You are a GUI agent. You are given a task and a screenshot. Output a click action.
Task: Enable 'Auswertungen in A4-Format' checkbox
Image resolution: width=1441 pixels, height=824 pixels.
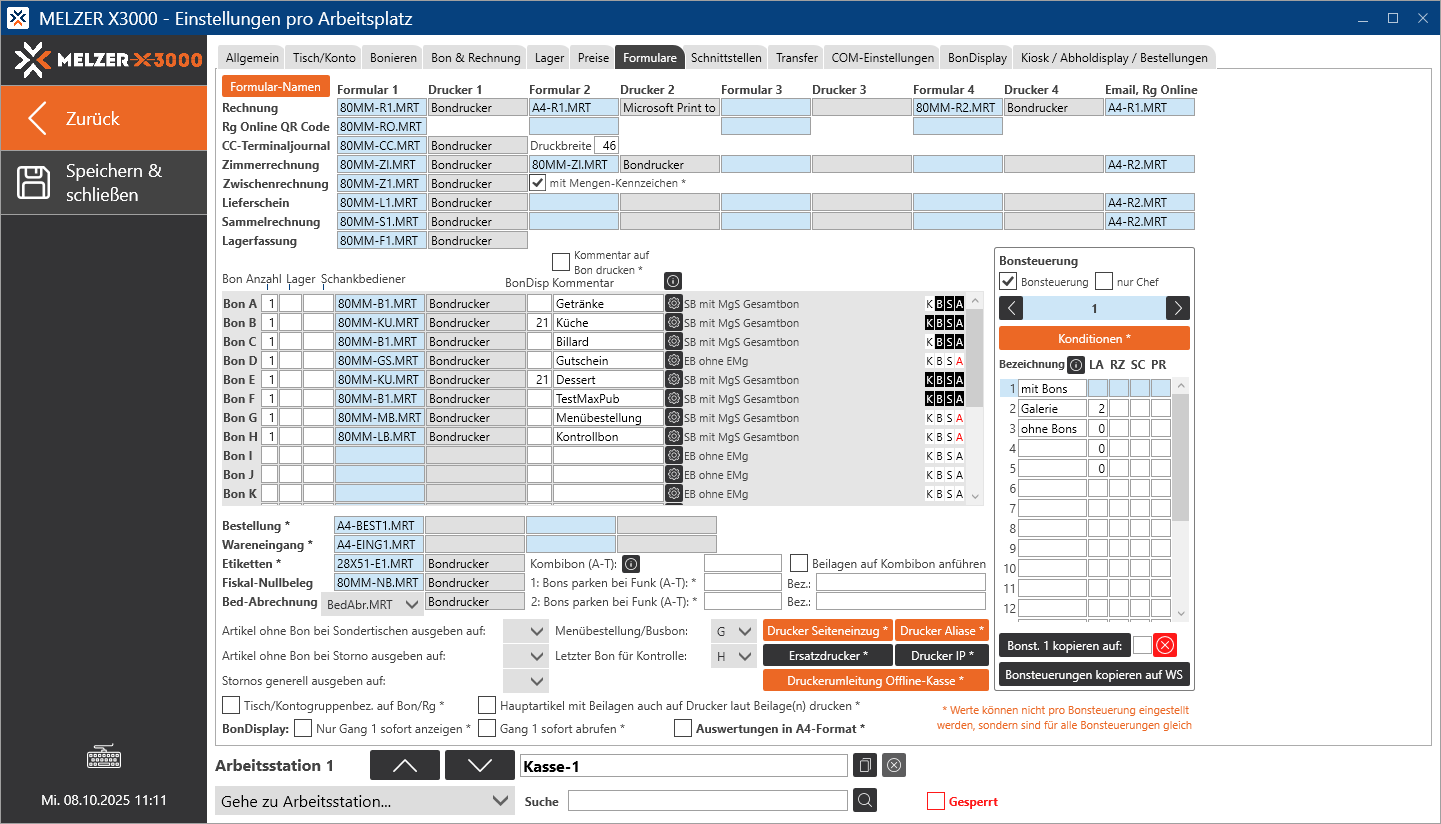tap(683, 728)
